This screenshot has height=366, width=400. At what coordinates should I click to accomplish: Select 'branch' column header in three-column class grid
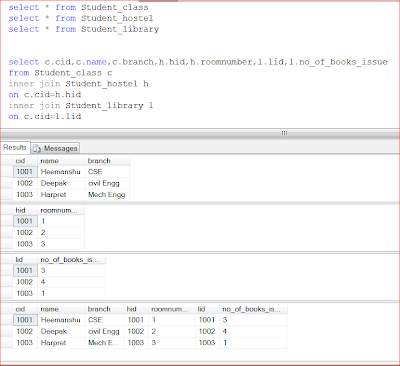click(107, 161)
